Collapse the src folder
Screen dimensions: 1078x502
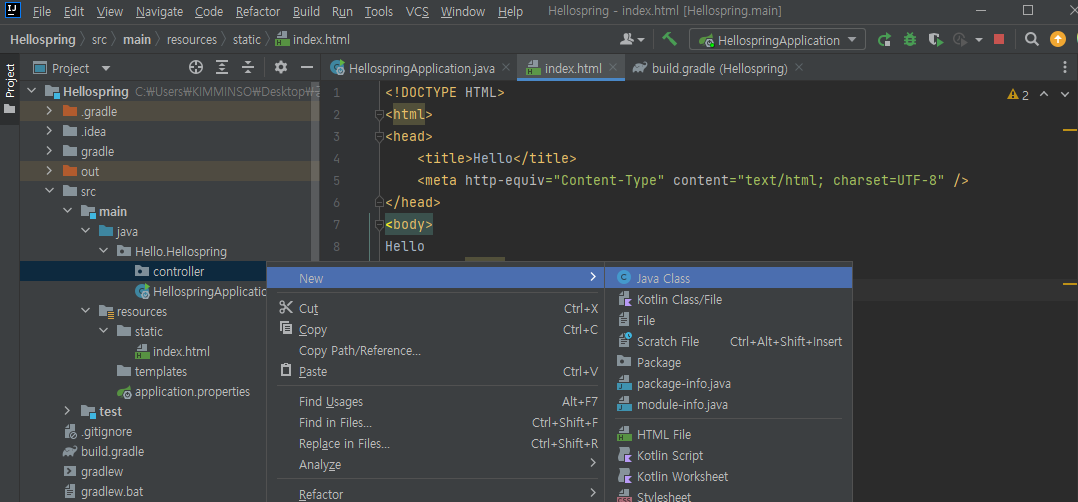pos(49,191)
